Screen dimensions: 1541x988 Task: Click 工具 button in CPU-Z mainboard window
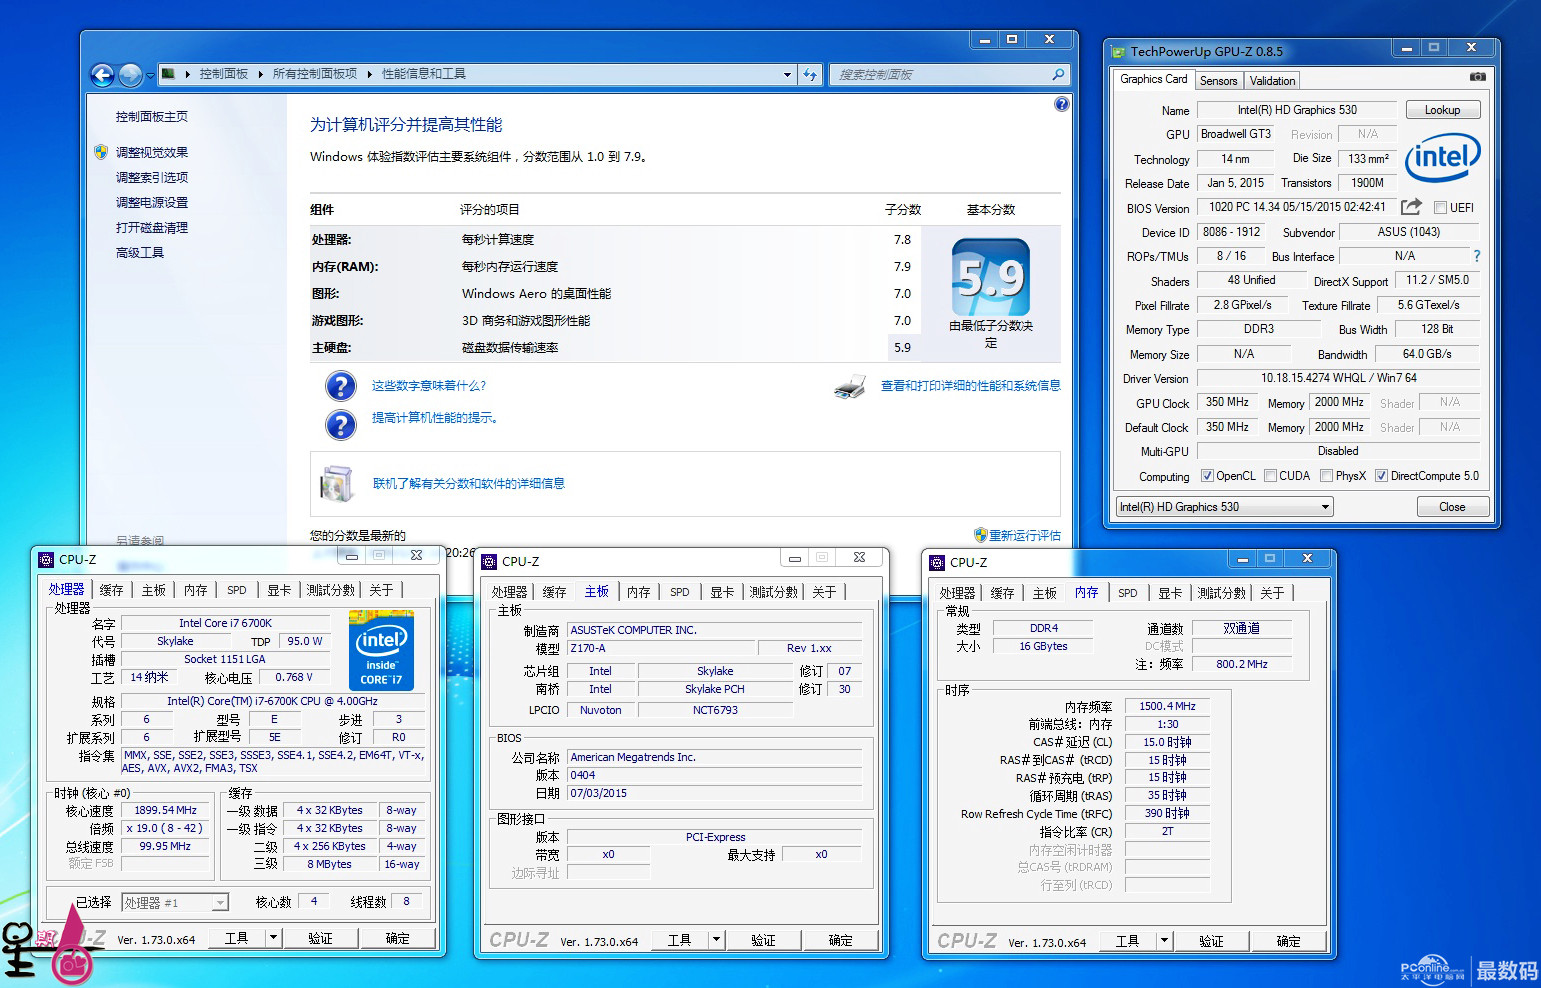[x=680, y=939]
